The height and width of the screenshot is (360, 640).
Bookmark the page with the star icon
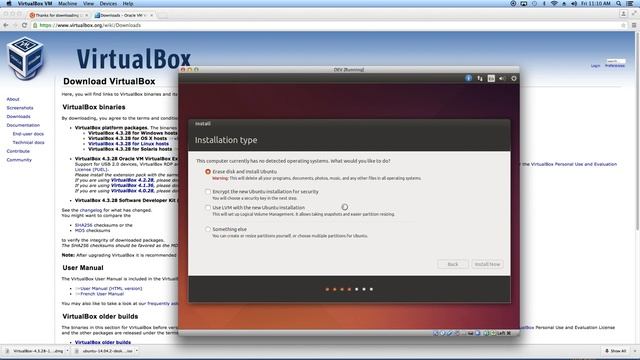point(623,25)
